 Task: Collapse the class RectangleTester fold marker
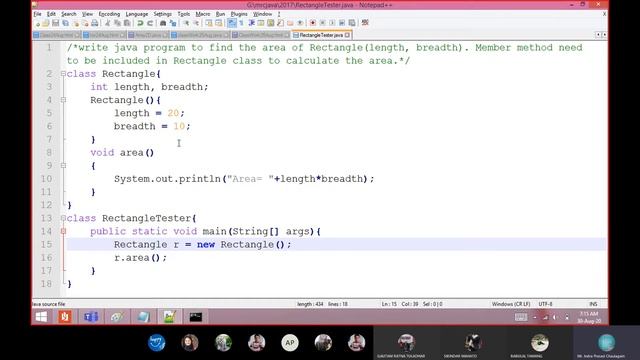[63, 218]
